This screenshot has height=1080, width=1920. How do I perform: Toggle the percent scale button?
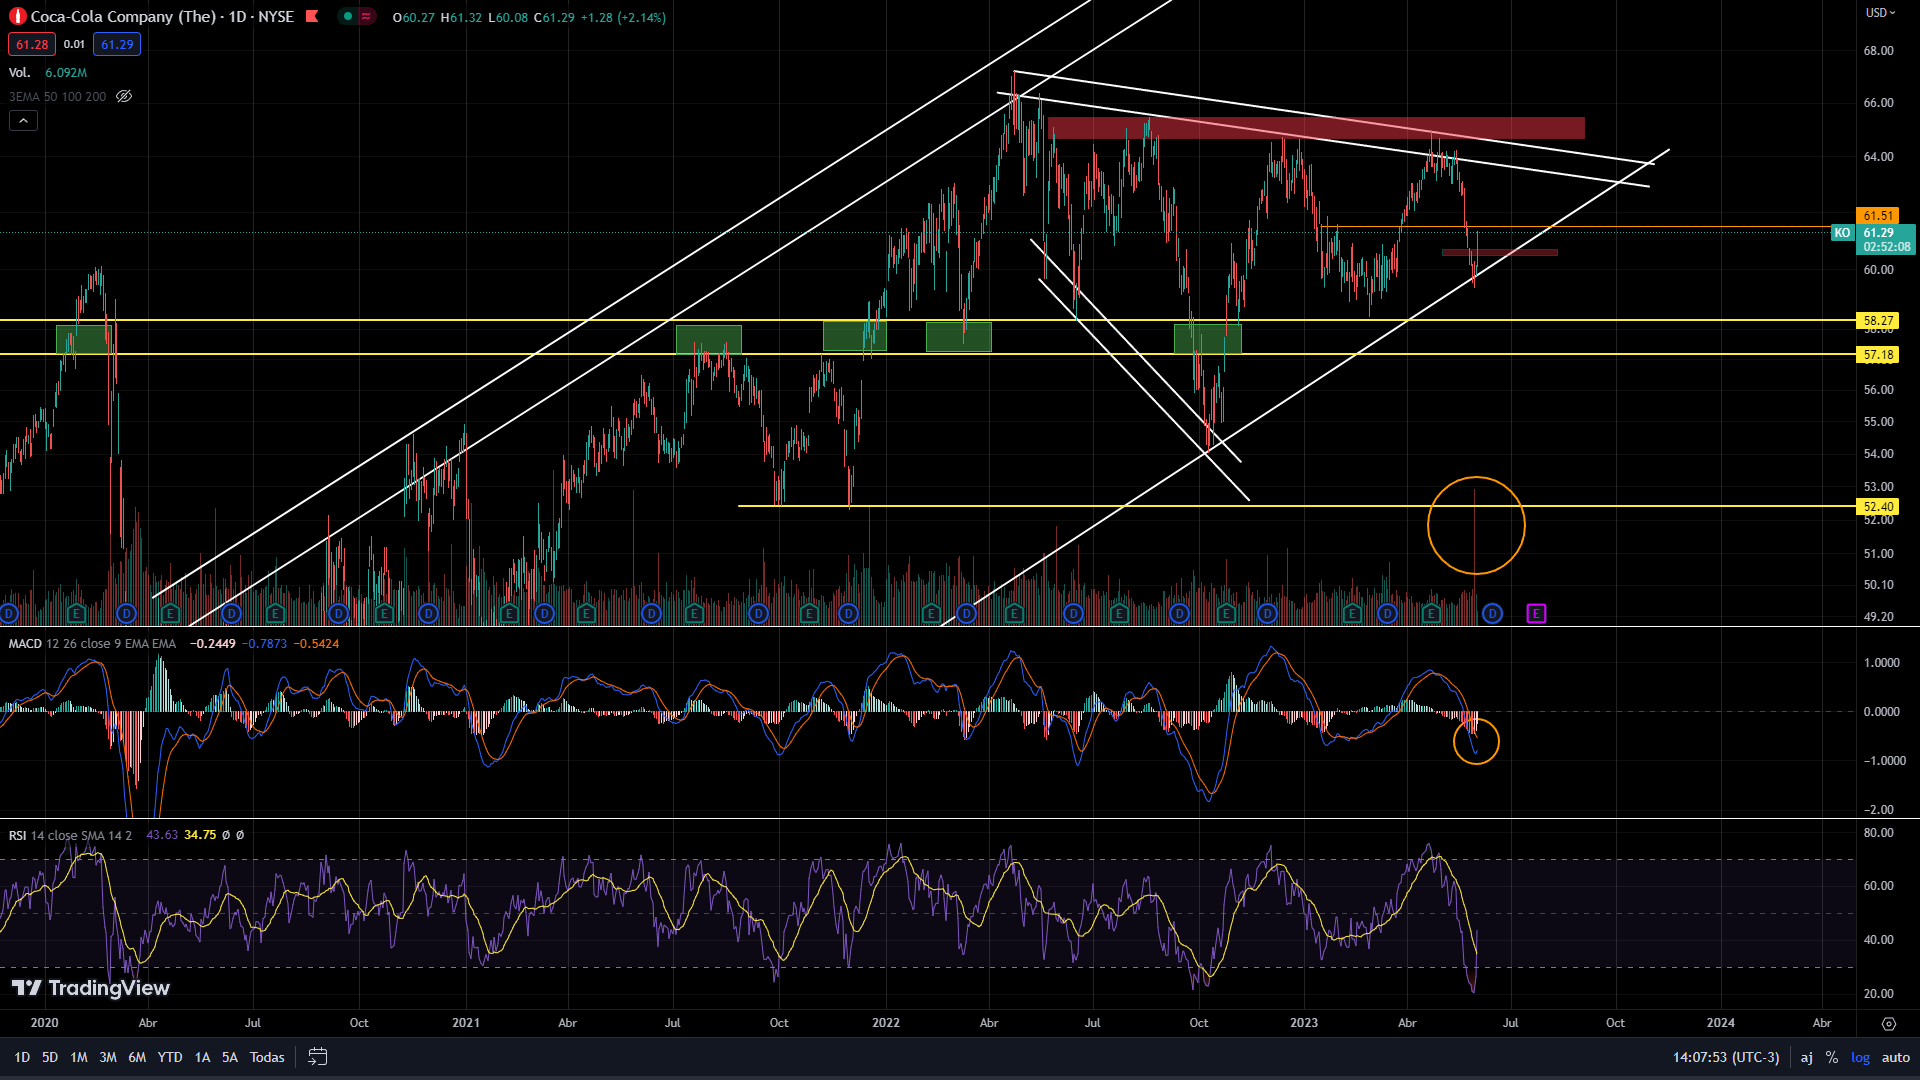(1832, 1057)
